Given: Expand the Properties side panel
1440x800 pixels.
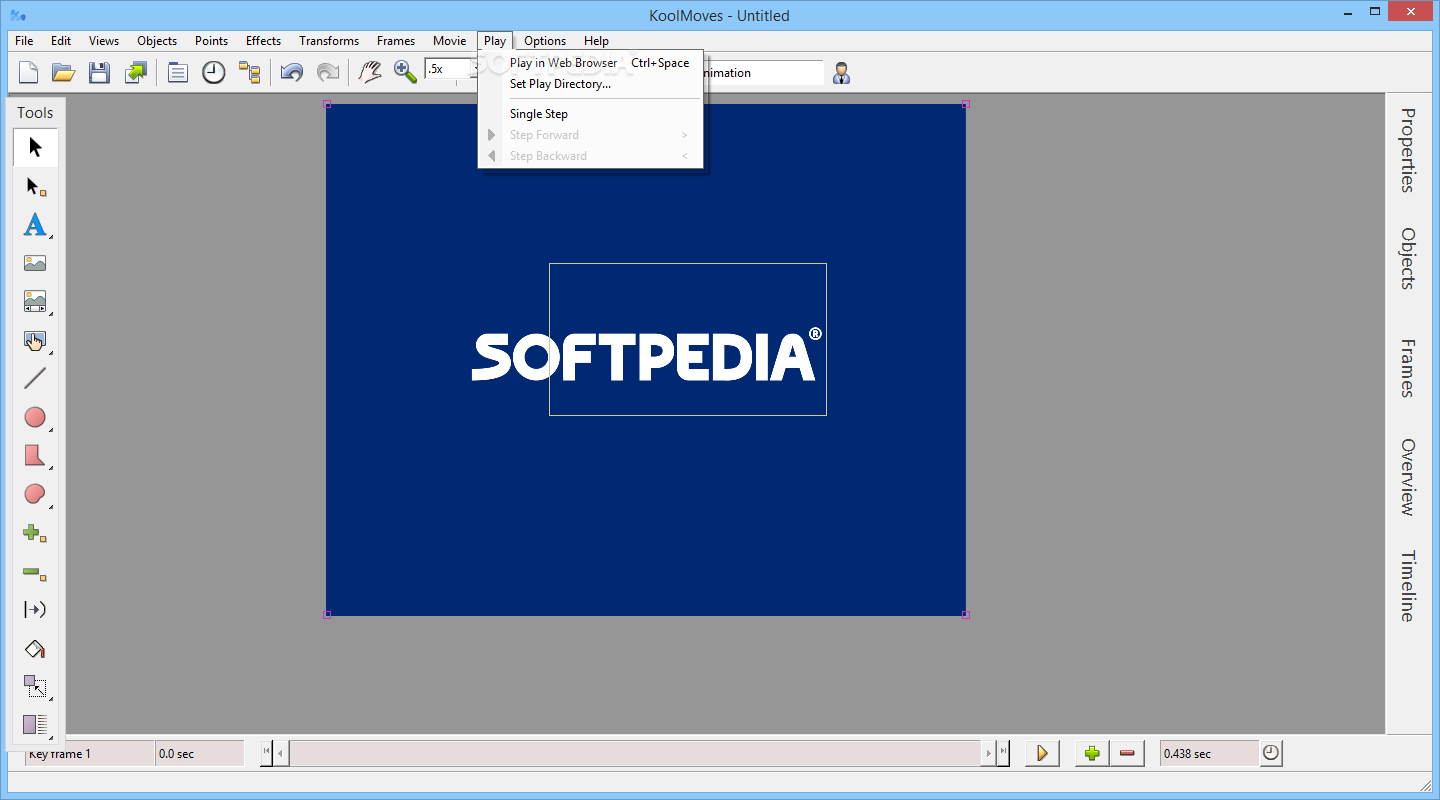Looking at the screenshot, I should point(1408,150).
